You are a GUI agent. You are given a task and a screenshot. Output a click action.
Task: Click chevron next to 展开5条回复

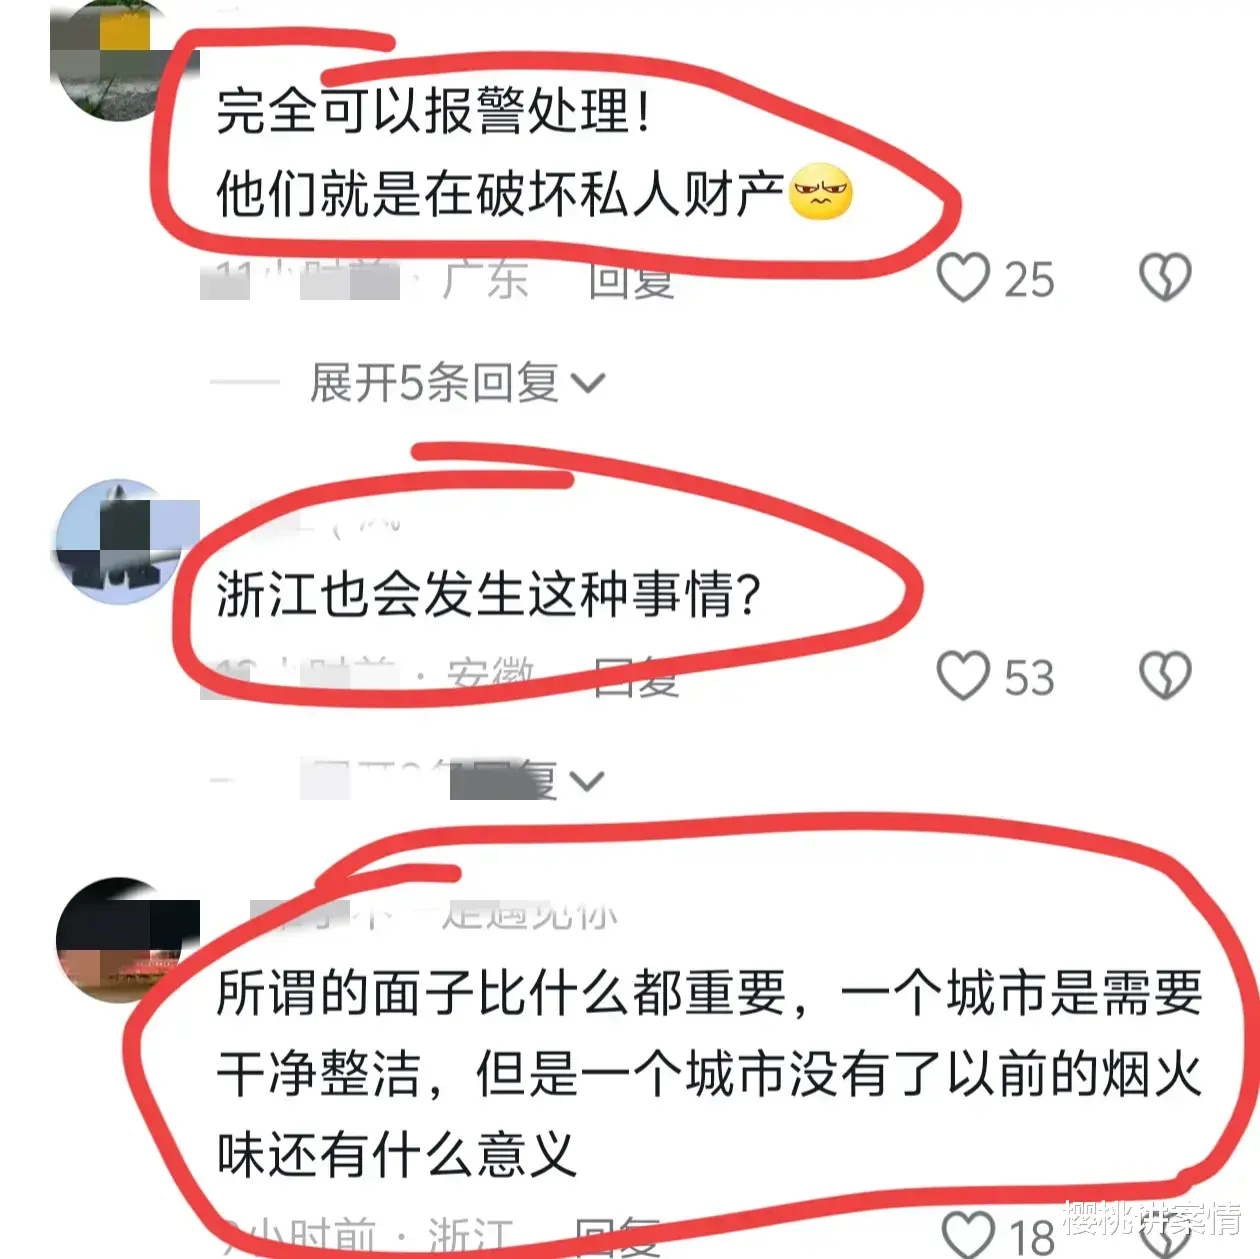click(587, 383)
